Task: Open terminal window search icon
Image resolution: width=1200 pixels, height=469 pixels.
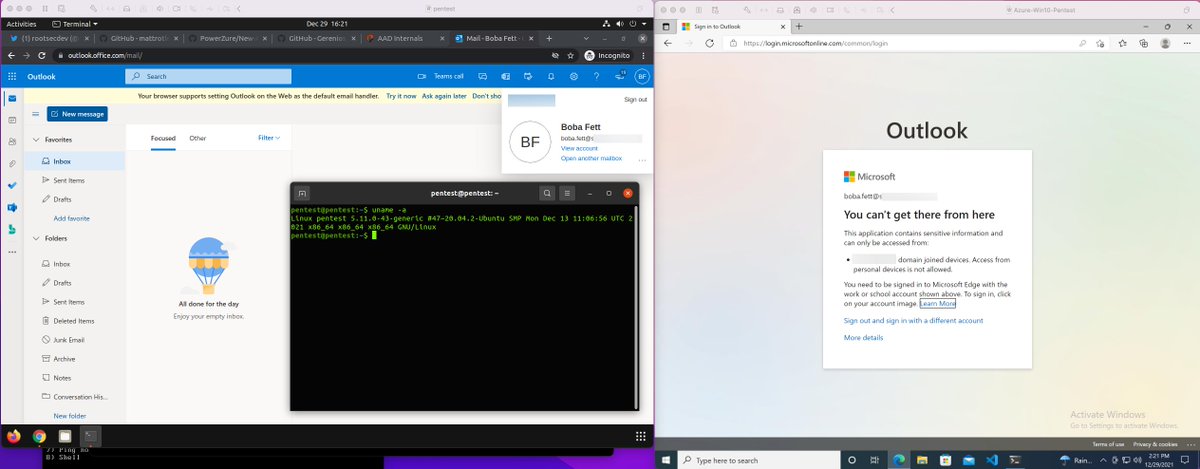Action: (x=548, y=193)
